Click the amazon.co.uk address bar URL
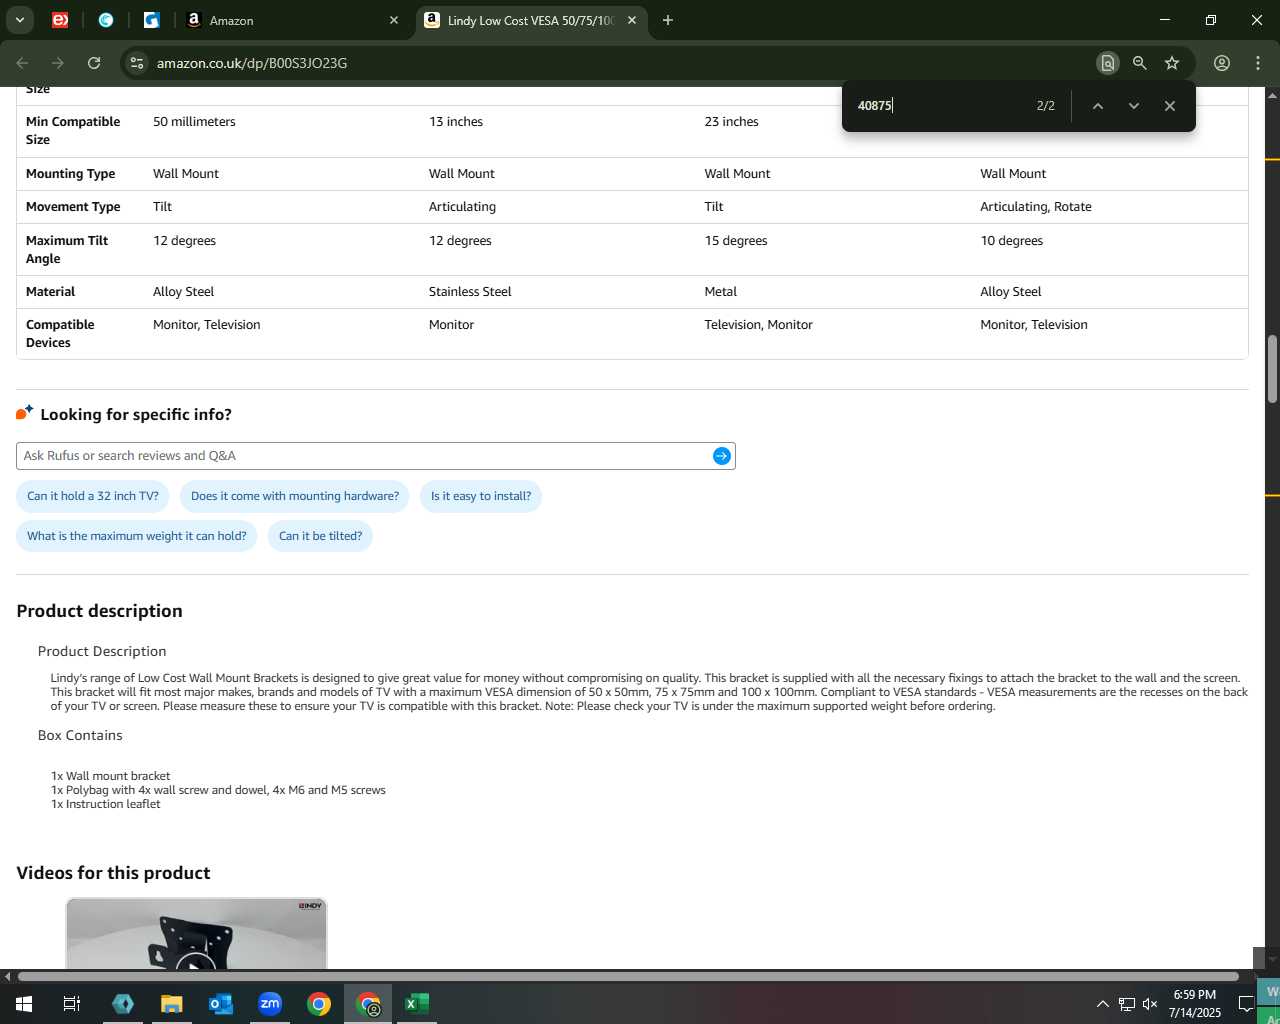 coord(252,63)
